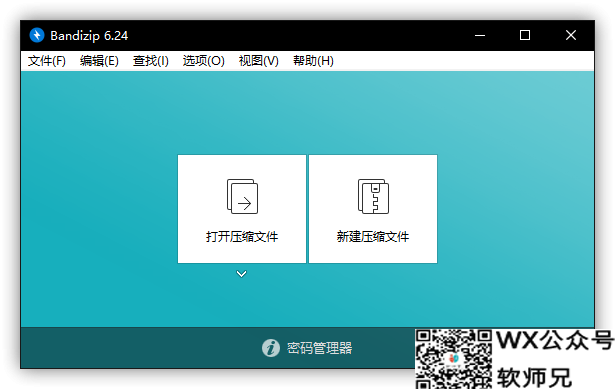Maximize the Bandizip window

525,35
